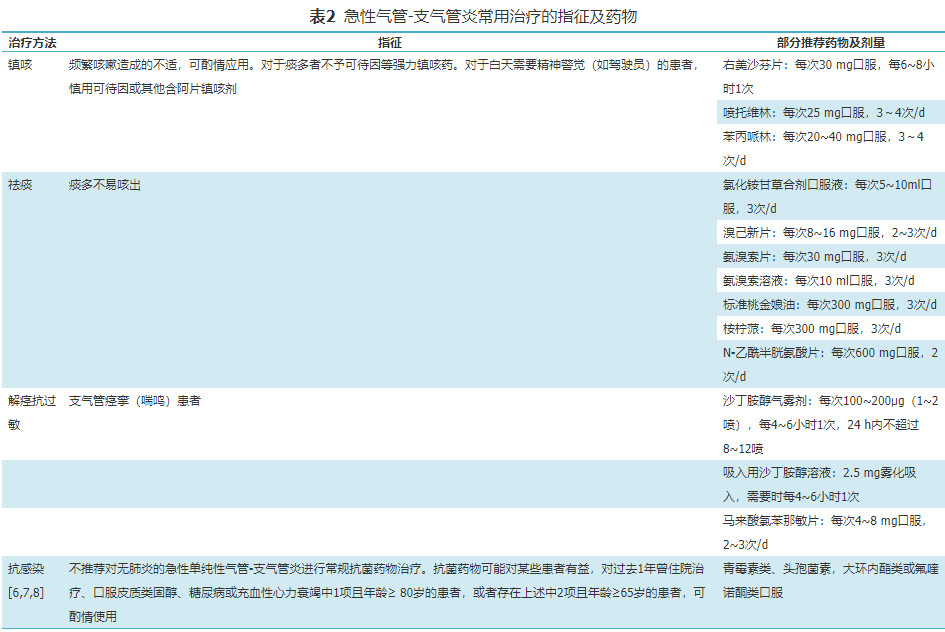Click the 马来酸氯苯那敏片 dosage entry
The width and height of the screenshot is (945, 632).
point(829,531)
